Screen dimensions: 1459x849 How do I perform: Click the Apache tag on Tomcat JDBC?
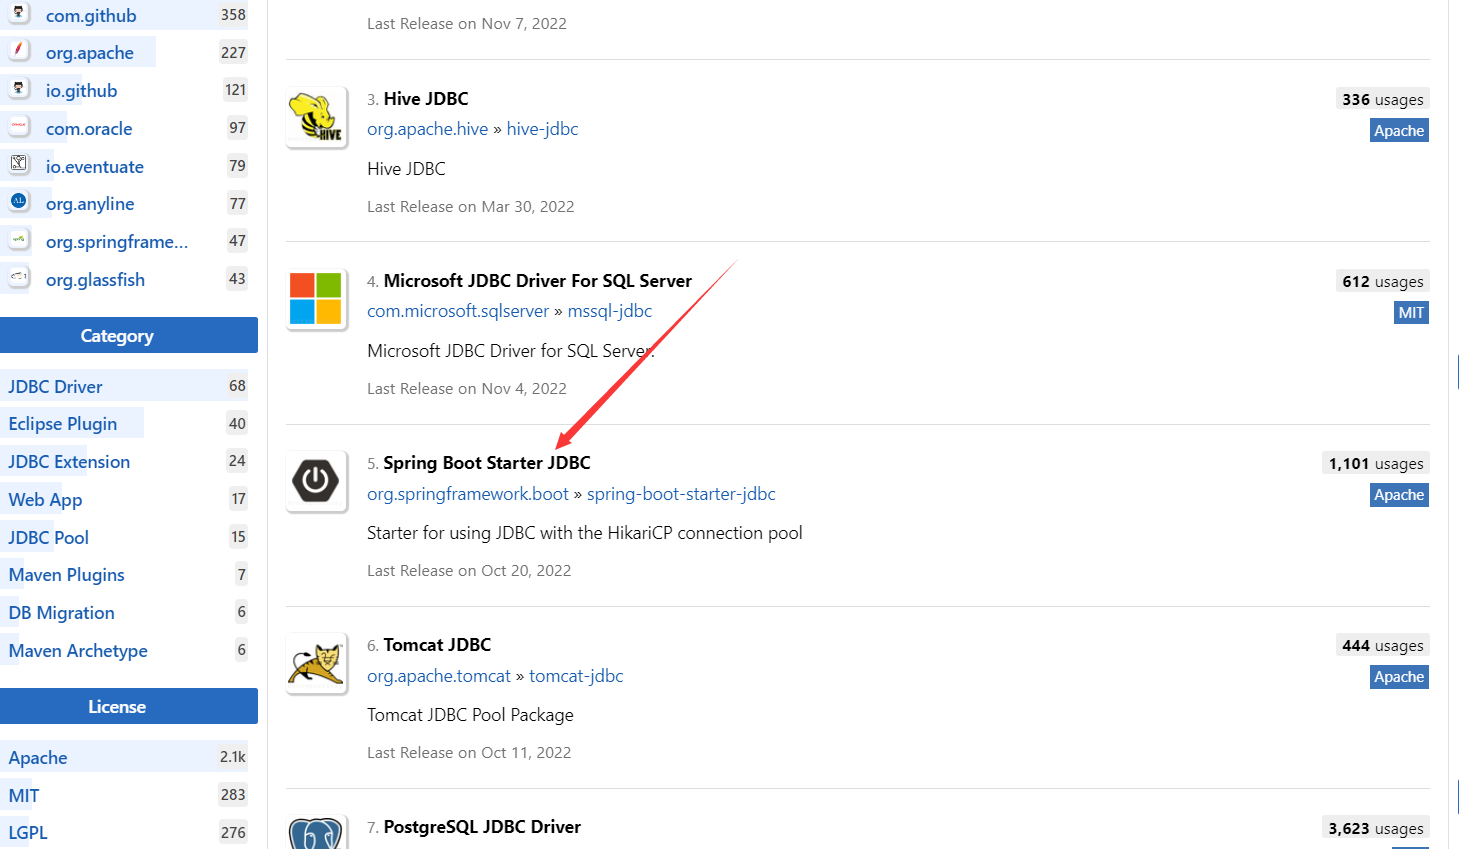1399,676
